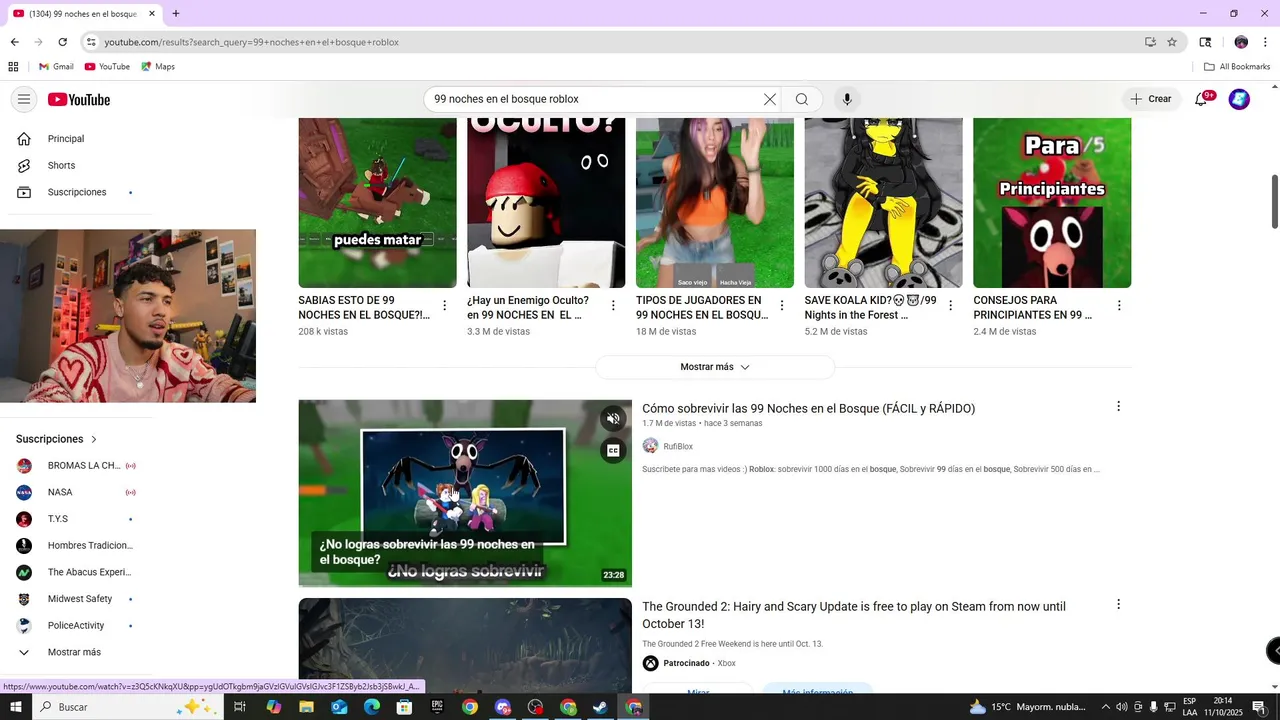Open TIPOS DE JUGADORES short thumbnail
Image resolution: width=1280 pixels, height=720 pixels.
(715, 203)
